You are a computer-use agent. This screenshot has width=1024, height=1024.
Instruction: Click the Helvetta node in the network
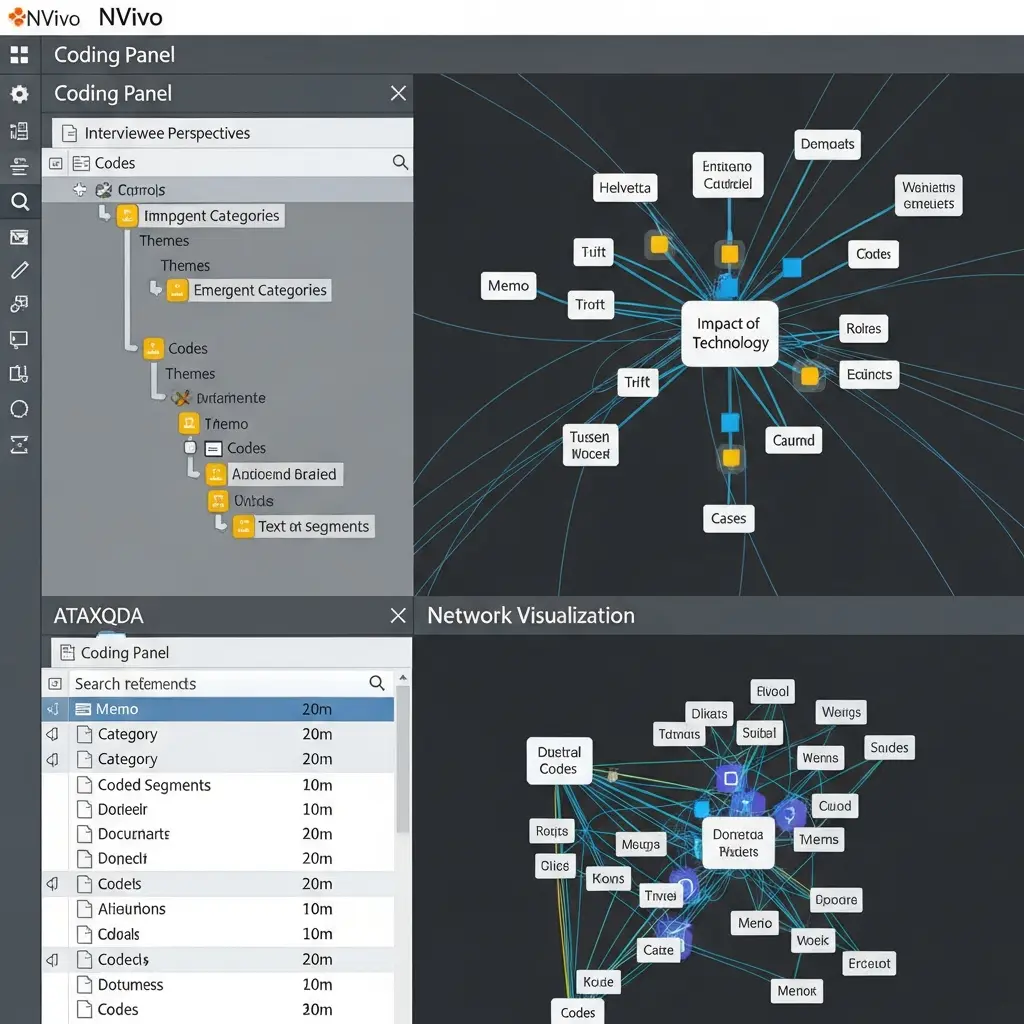625,188
